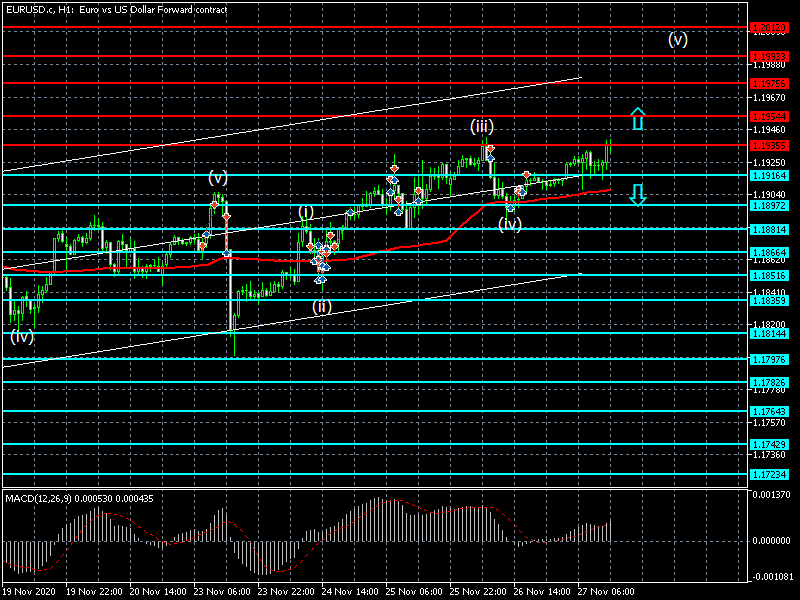Click the cyan 1.18664 price level tag
Viewport: 800px width, 600px height.
click(769, 253)
